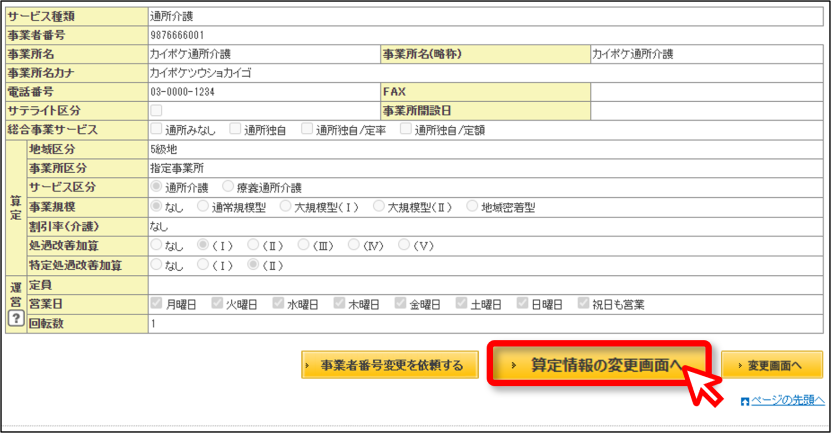Image resolution: width=831 pixels, height=433 pixels.
Task: Click the FAX field cell
Action: 707,92
